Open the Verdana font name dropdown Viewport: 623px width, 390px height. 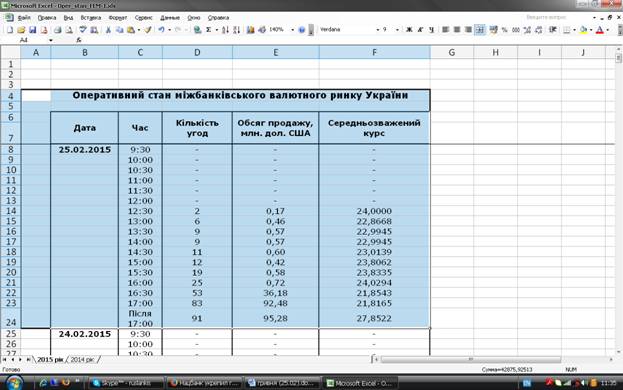[377, 30]
